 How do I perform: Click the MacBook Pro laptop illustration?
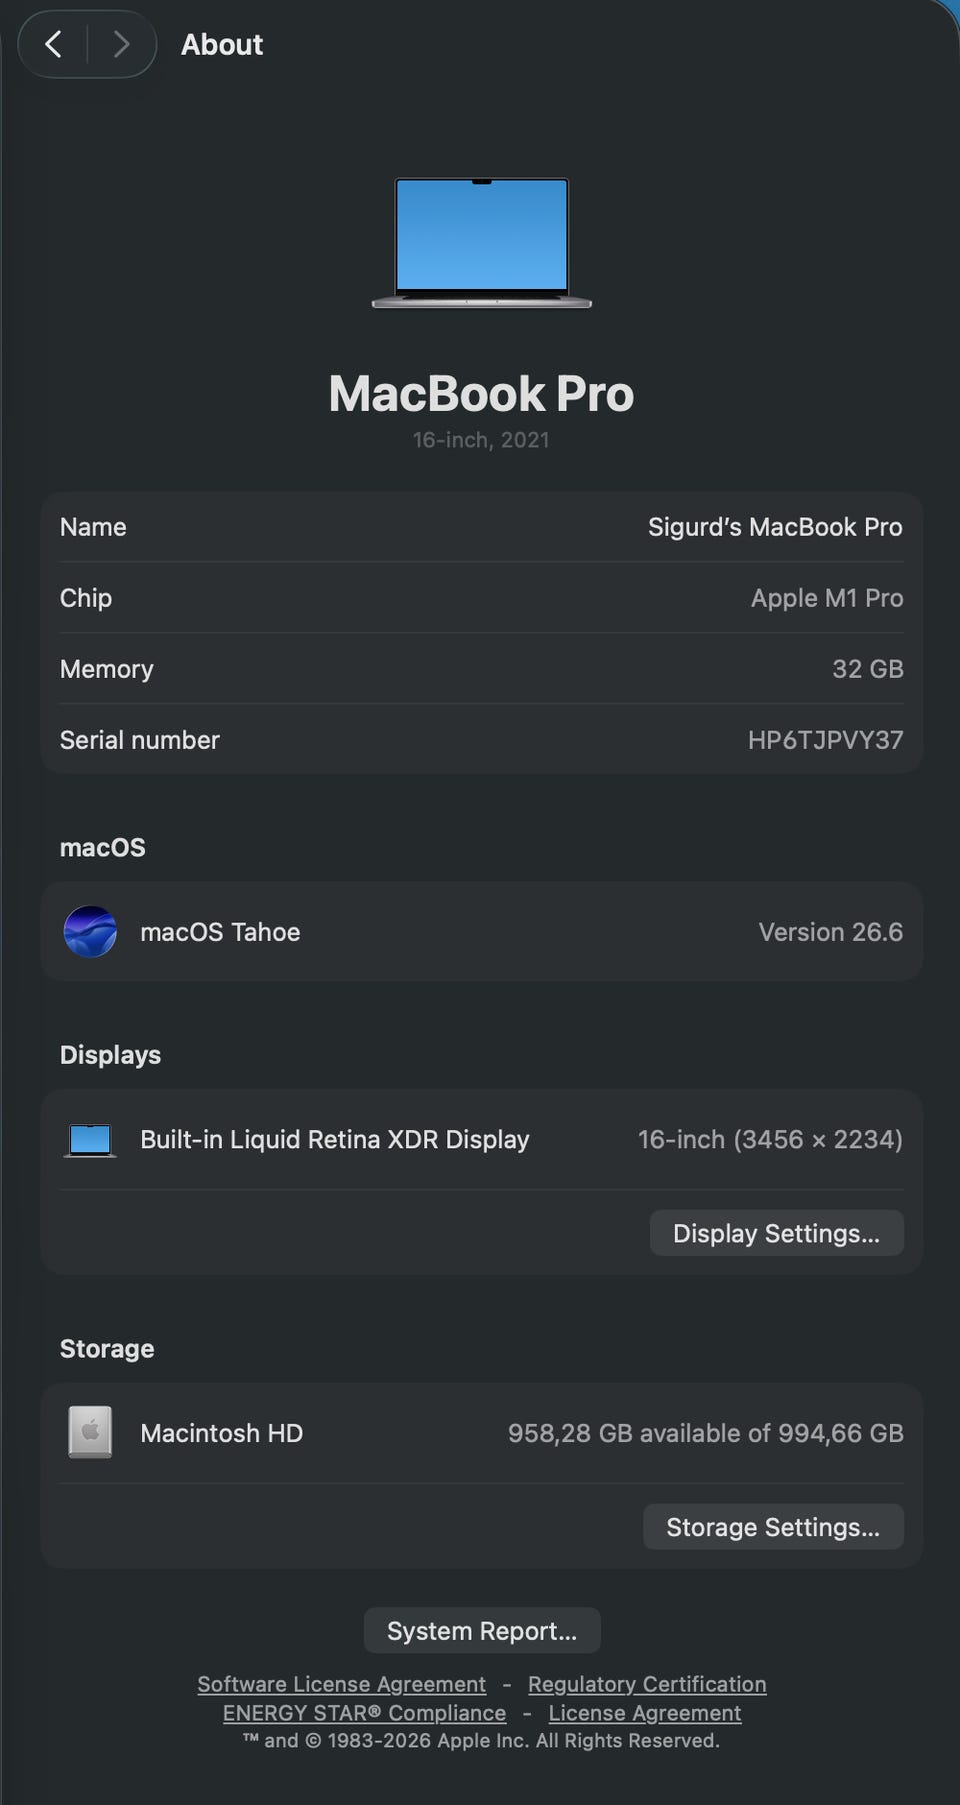[x=482, y=242]
